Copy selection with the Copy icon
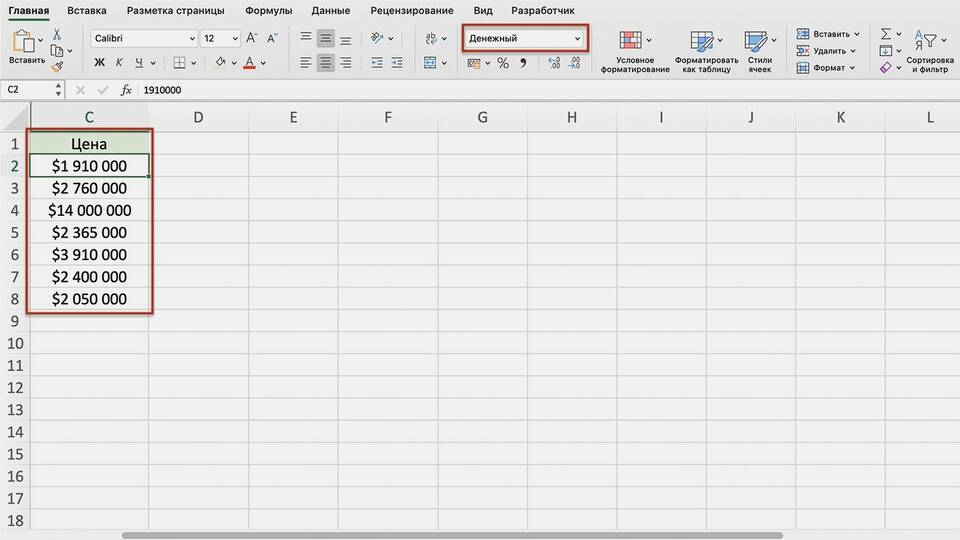960x540 pixels. coord(57,51)
